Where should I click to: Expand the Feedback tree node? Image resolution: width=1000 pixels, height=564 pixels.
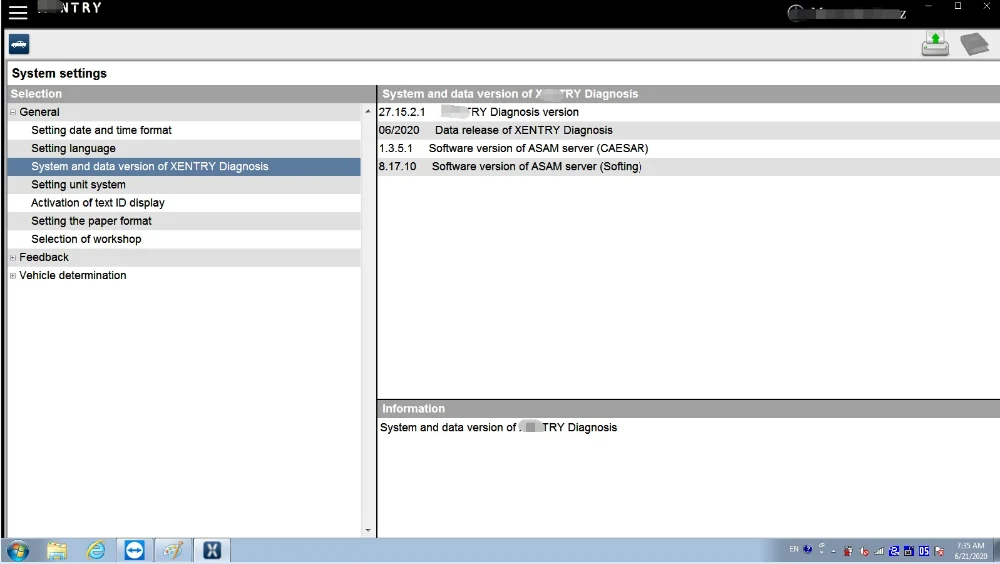[13, 258]
